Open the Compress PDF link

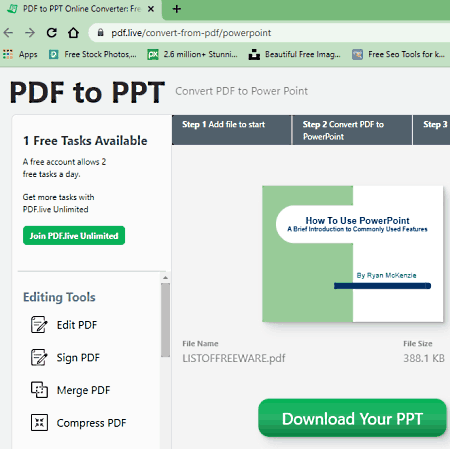(91, 423)
